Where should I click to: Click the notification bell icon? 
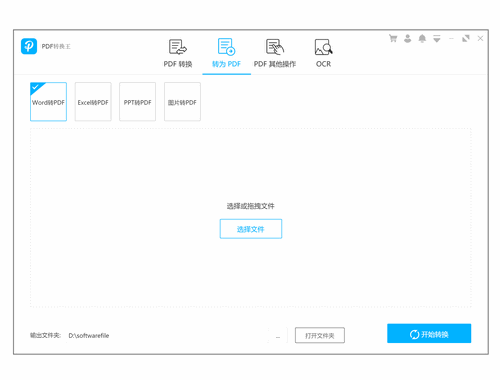pos(422,39)
